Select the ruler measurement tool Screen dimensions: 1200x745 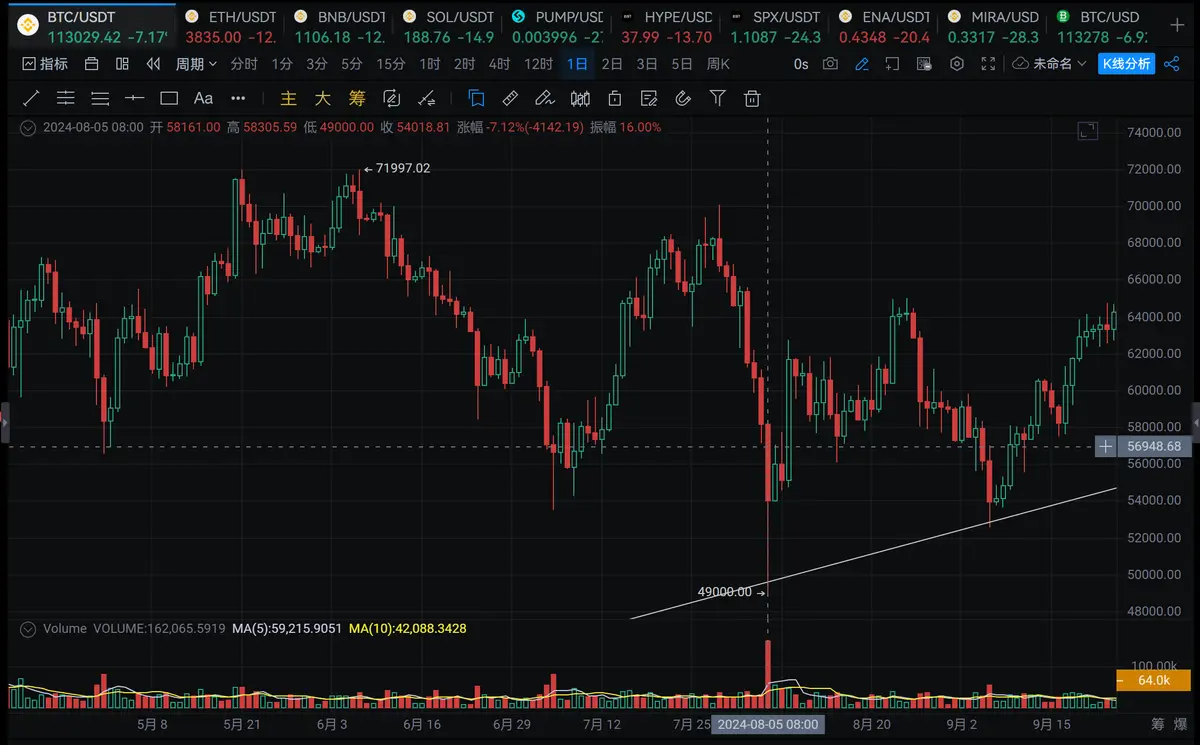(x=510, y=99)
